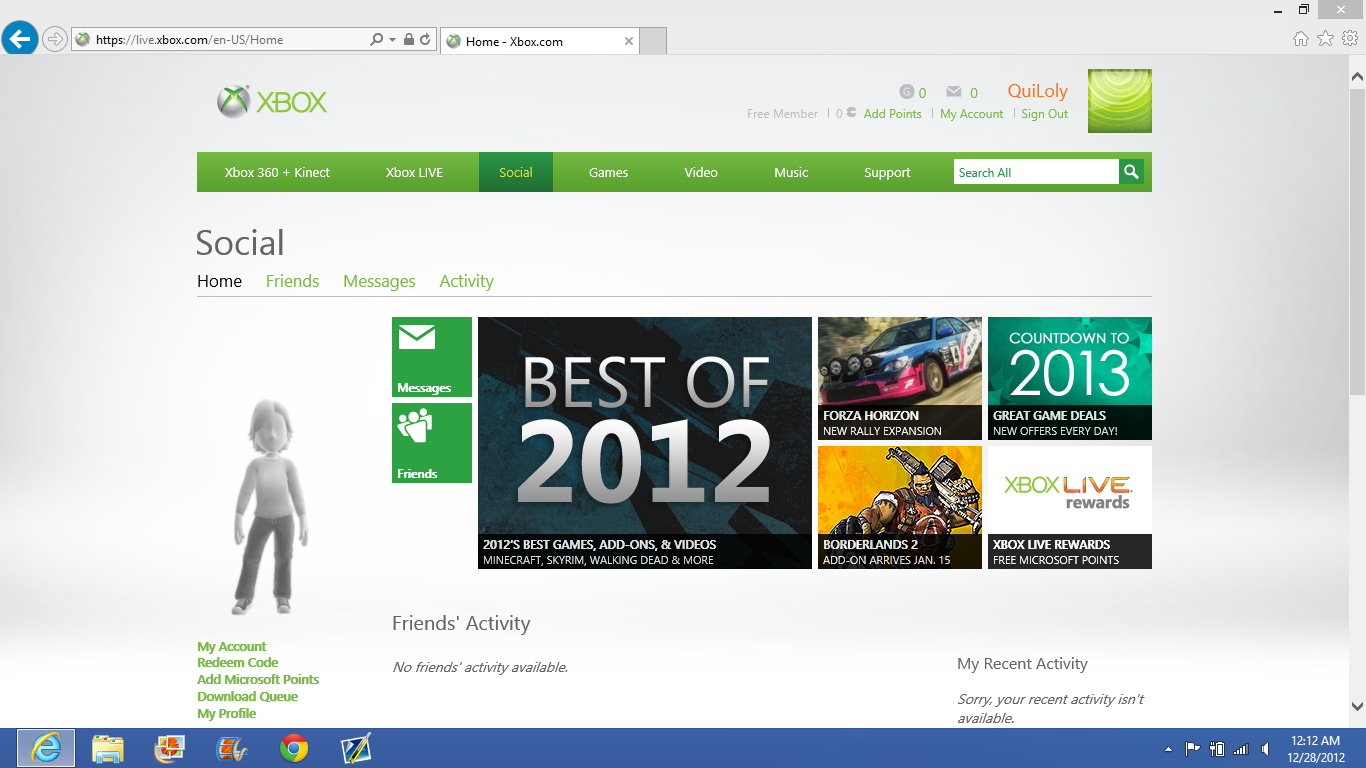Go back using the browser back arrow

pyautogui.click(x=20, y=40)
